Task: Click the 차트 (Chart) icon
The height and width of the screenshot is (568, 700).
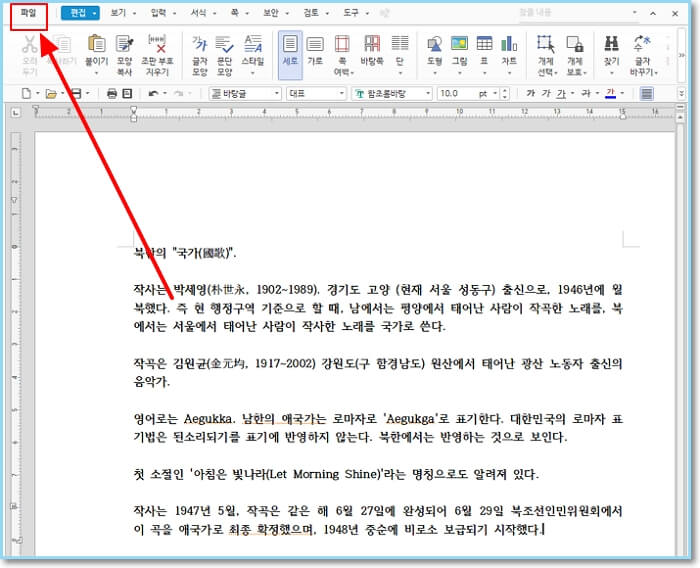Action: tap(509, 44)
